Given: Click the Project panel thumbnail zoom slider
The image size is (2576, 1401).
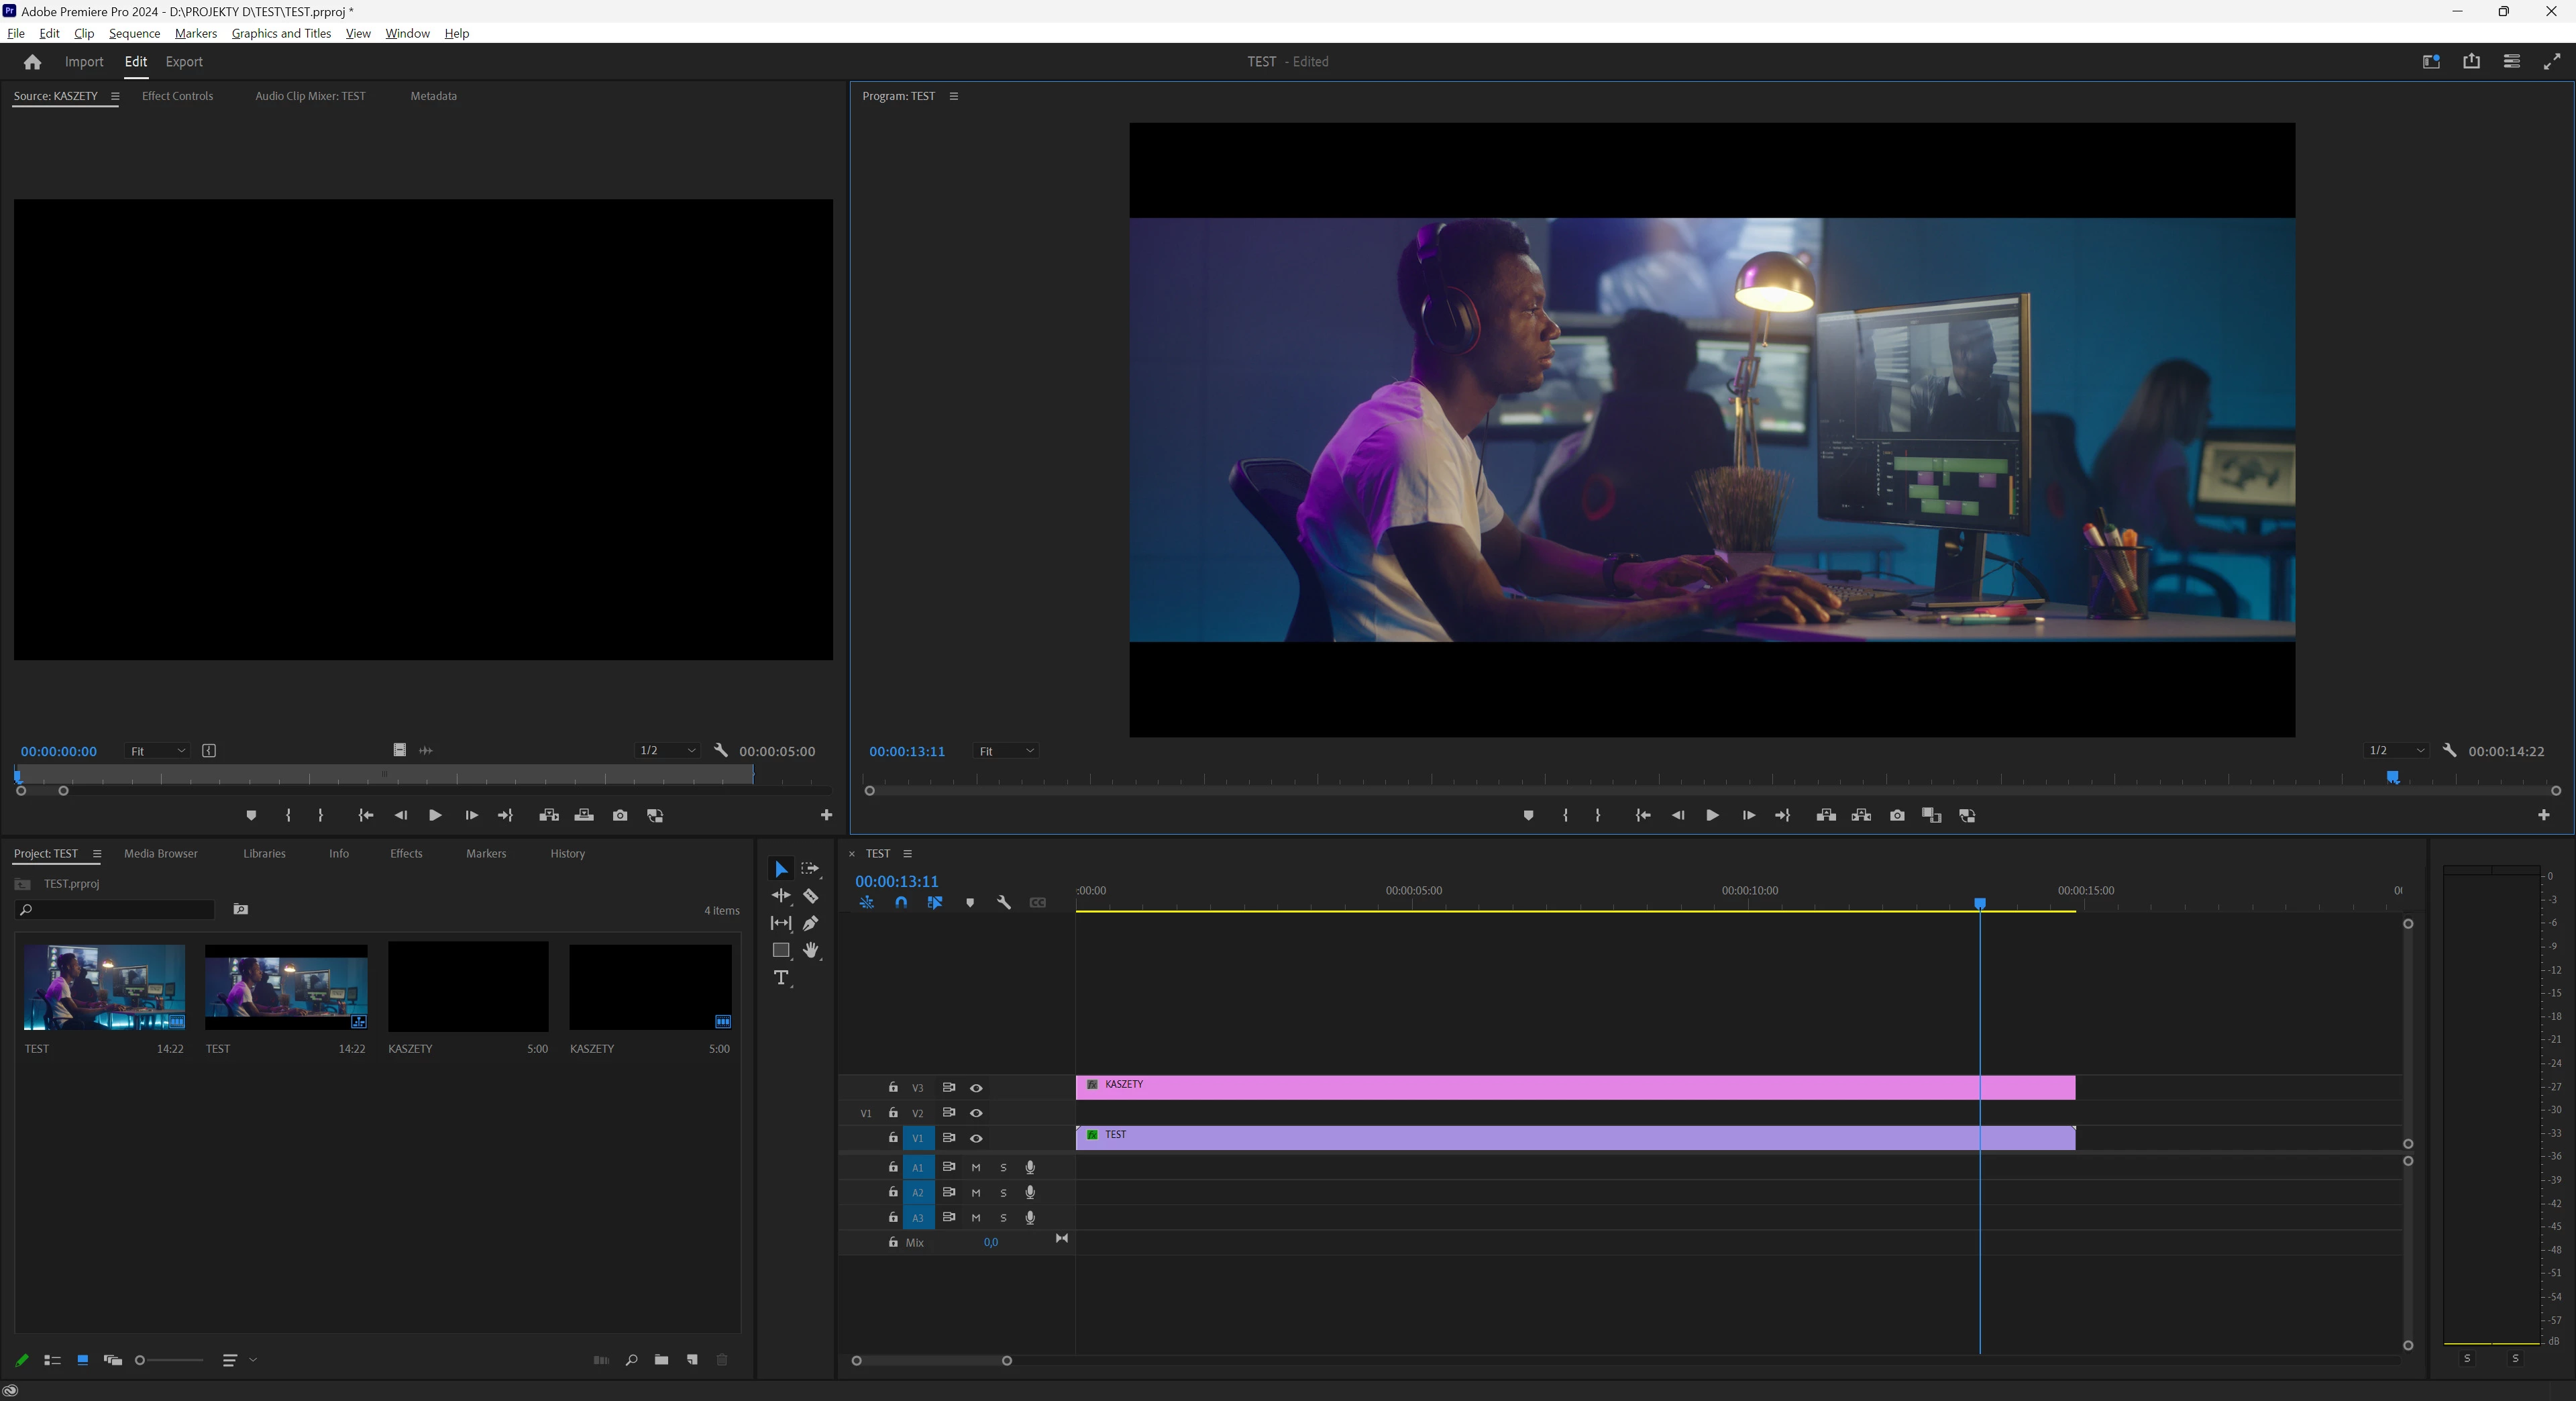Looking at the screenshot, I should pos(170,1360).
